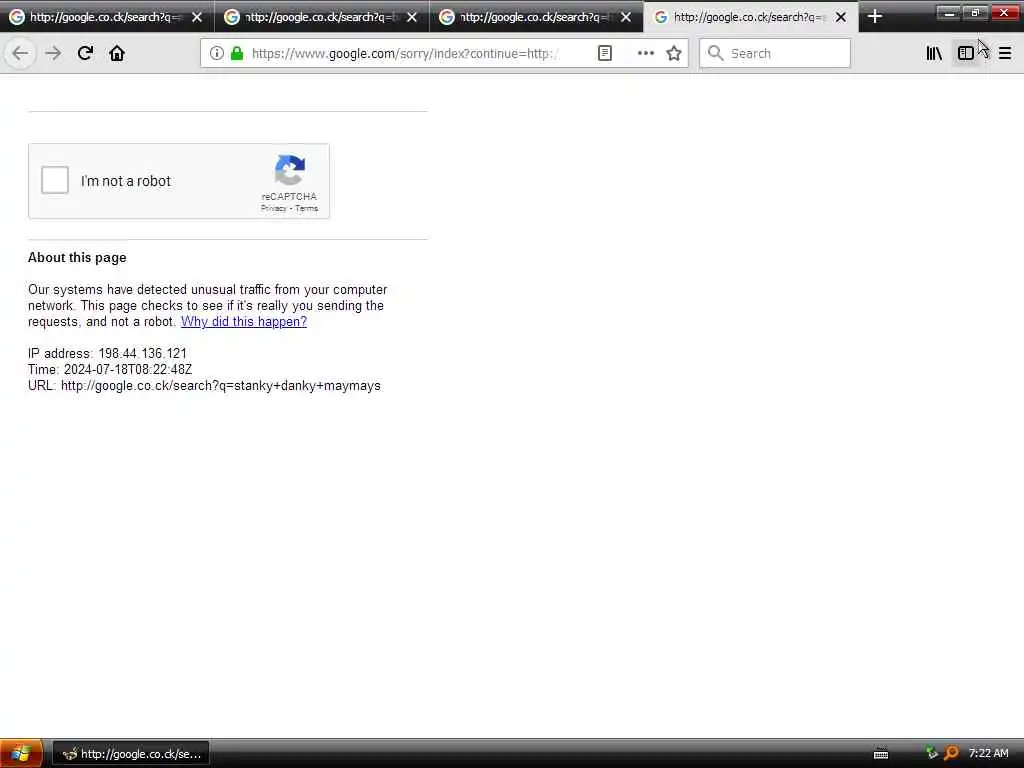Select the Firefox taskbar window button
This screenshot has height=768, width=1024.
point(131,754)
